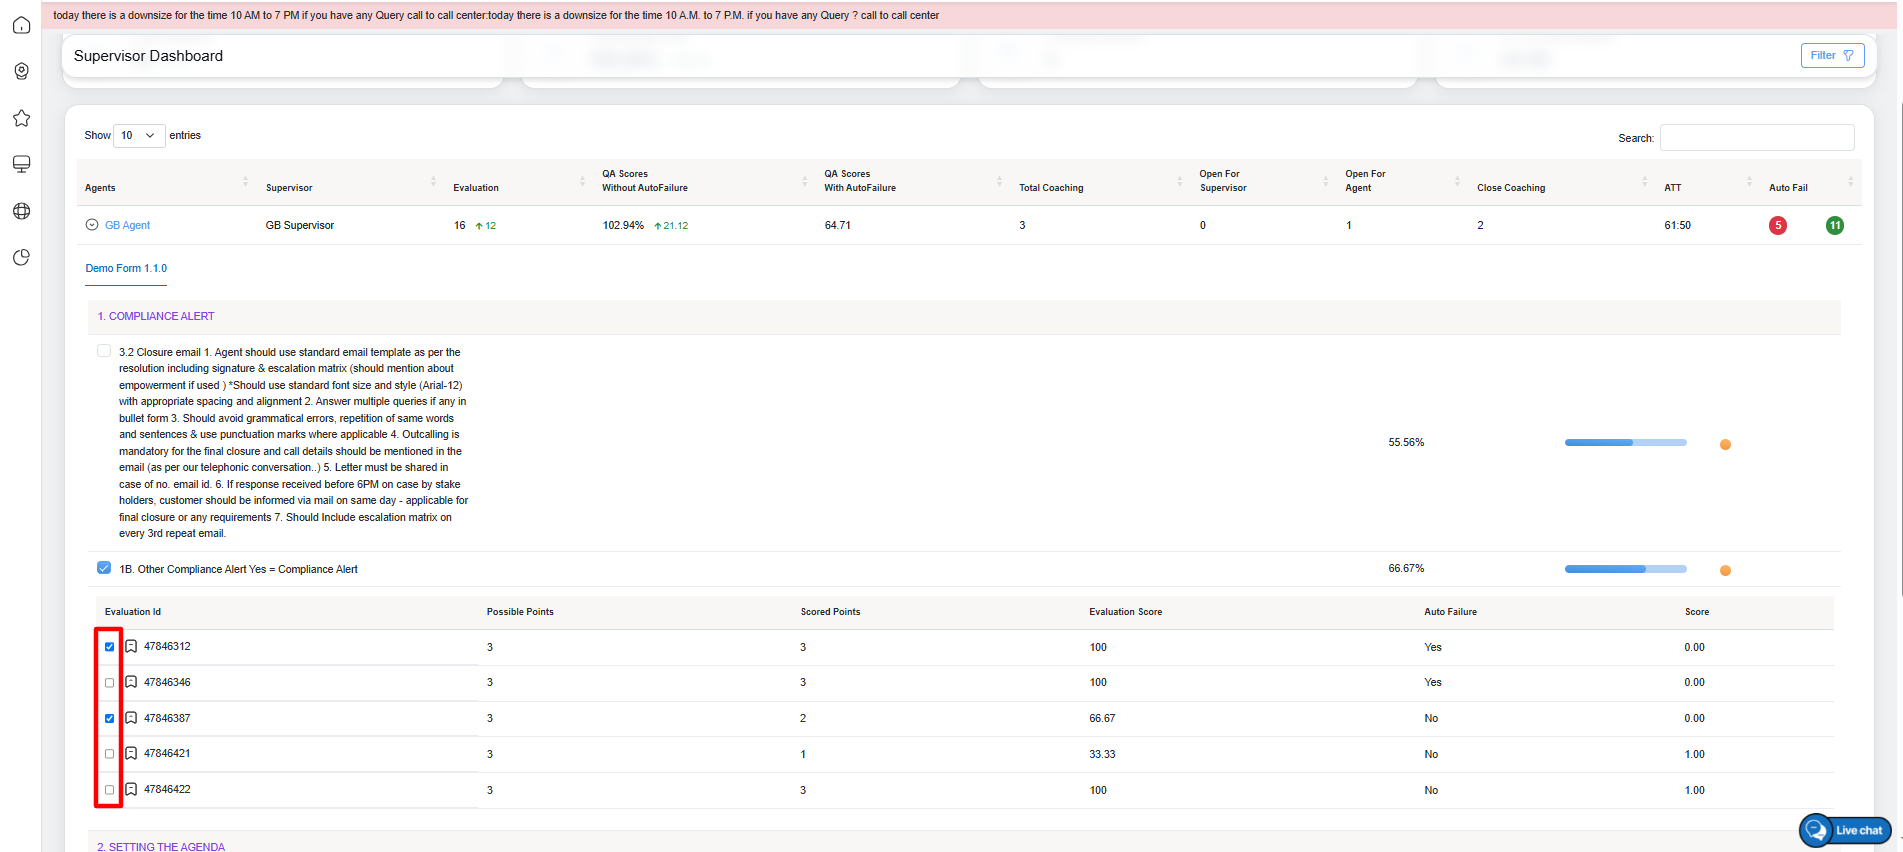The image size is (1903, 852).
Task: Click bookmark icon beside evaluation 47846421
Action: point(131,754)
